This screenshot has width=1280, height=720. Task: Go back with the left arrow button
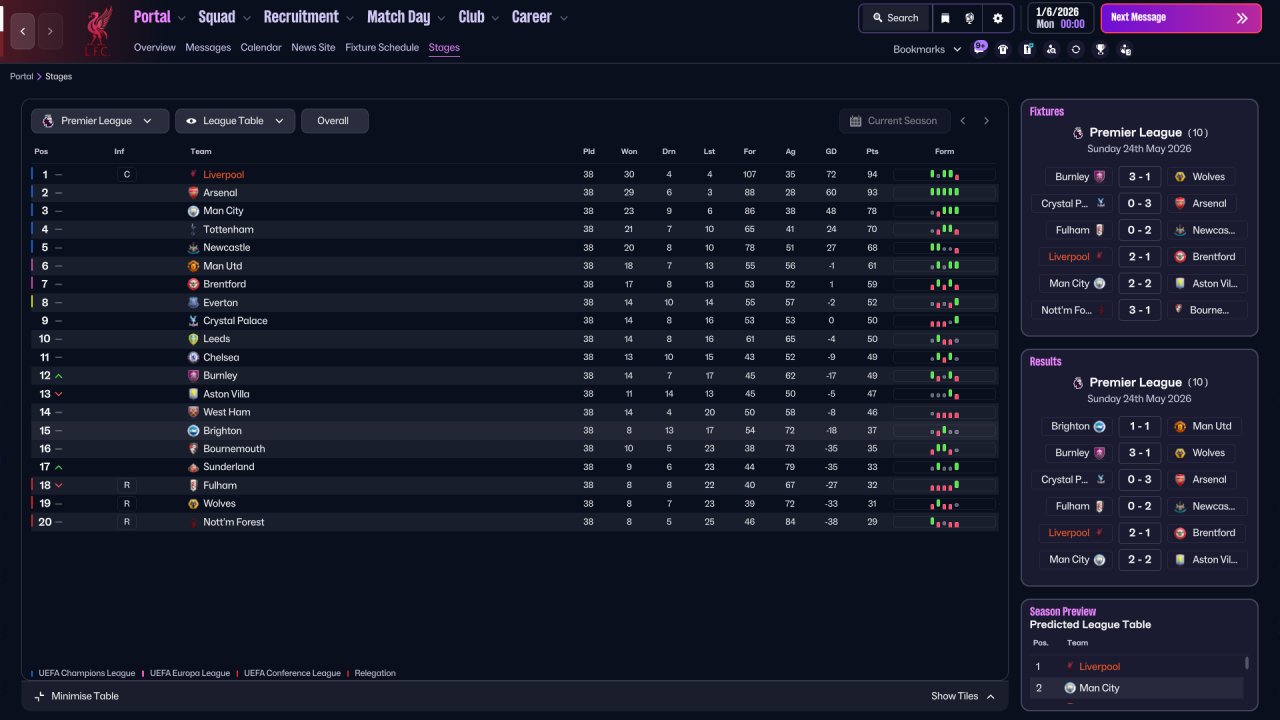pos(23,31)
